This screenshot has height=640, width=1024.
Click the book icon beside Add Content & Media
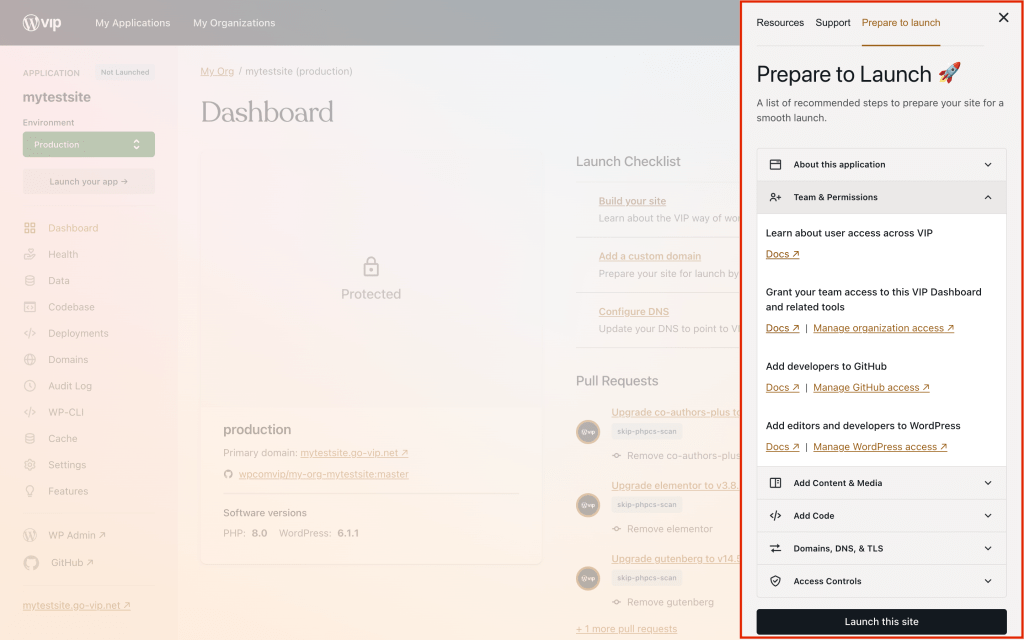coord(775,483)
